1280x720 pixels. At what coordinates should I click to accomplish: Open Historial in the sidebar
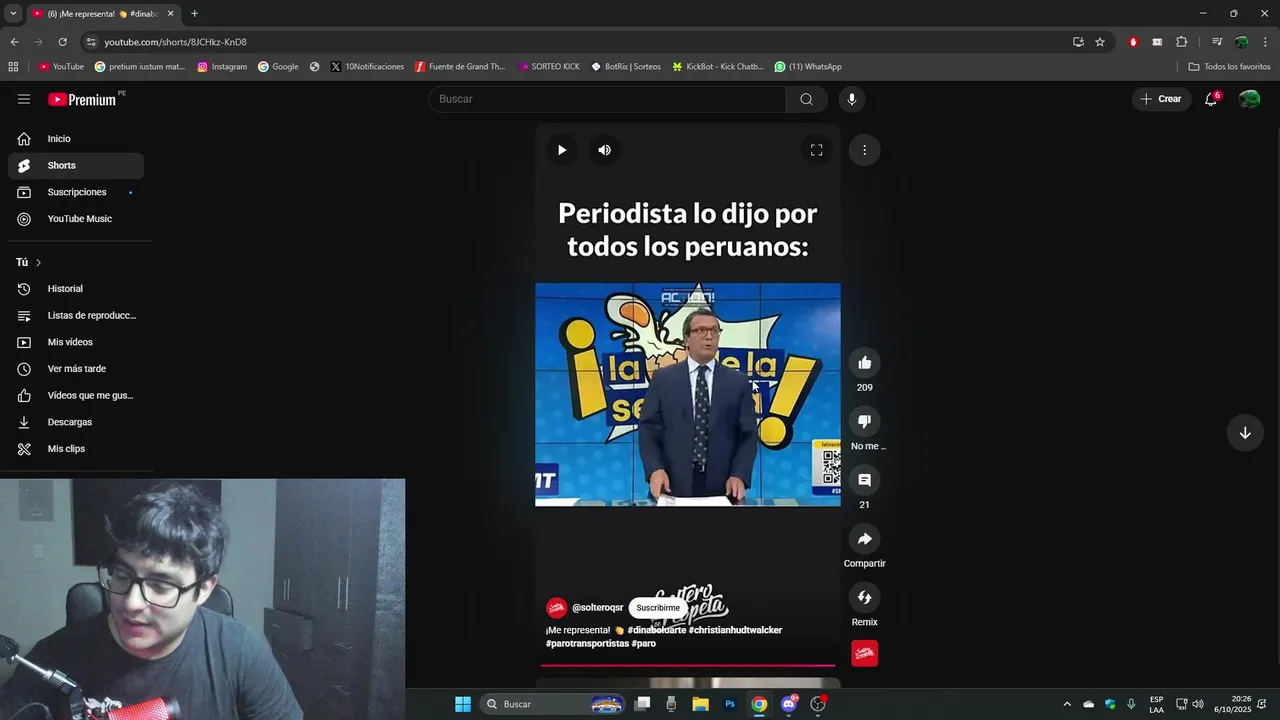(x=76, y=289)
